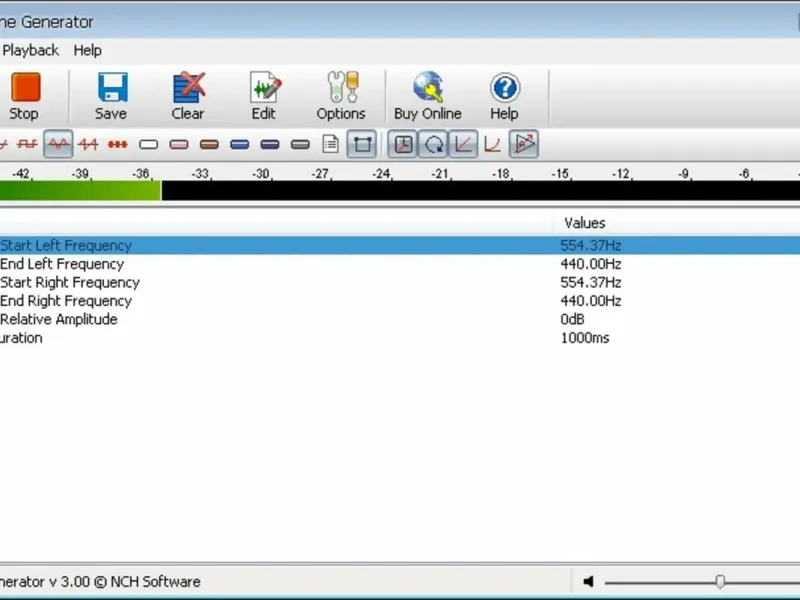
Task: Click the 0dB amplitude value
Action: pos(572,319)
